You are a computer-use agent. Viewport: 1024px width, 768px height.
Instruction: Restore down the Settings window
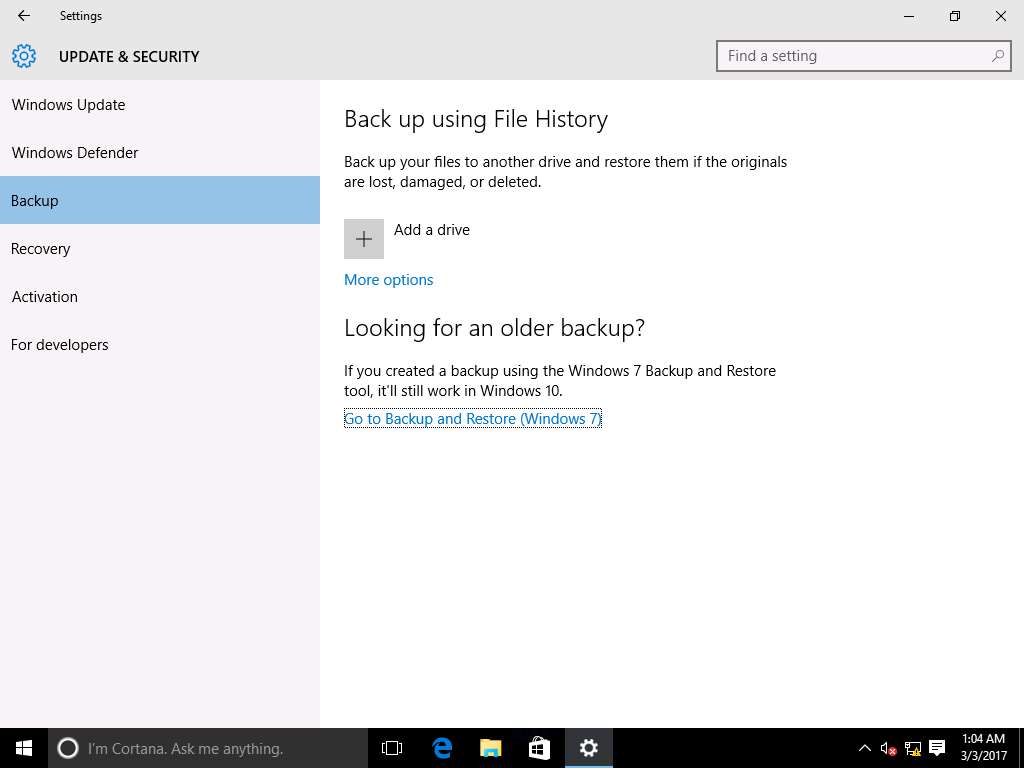tap(955, 16)
